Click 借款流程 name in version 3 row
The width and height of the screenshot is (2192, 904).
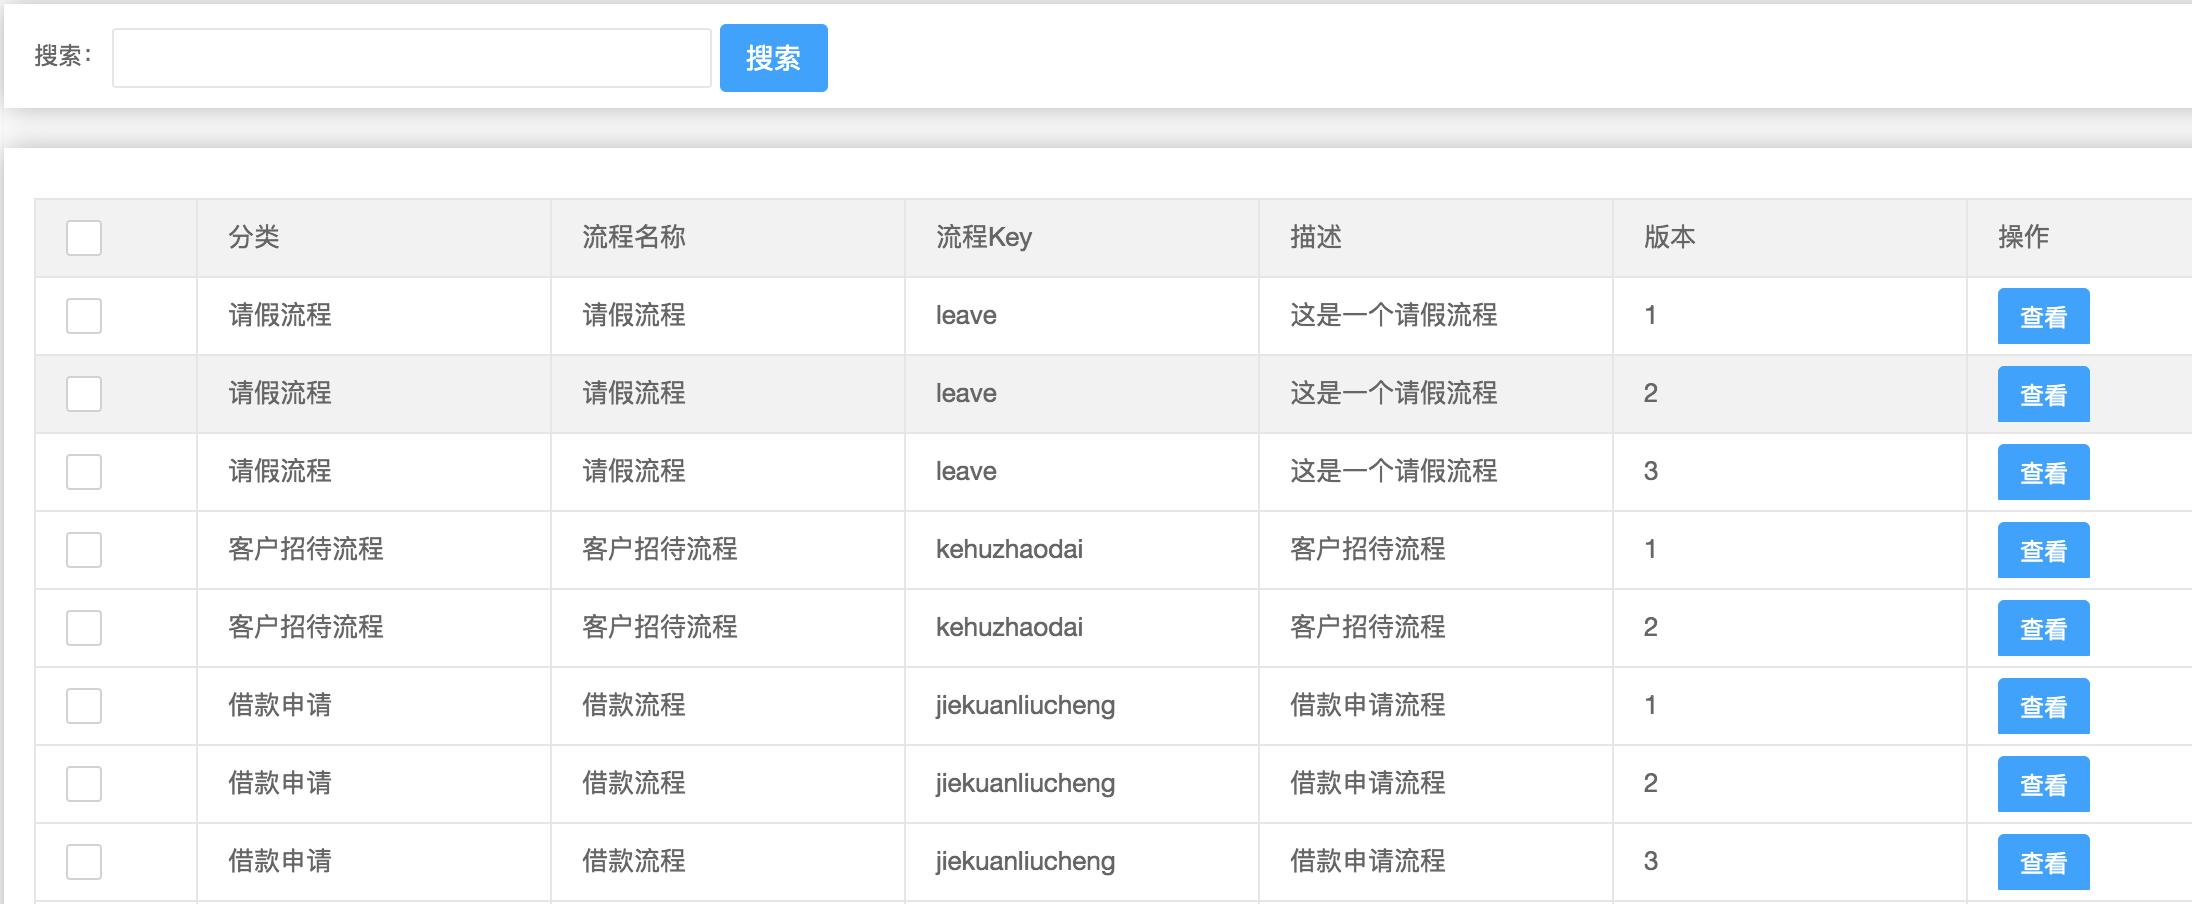pos(634,861)
